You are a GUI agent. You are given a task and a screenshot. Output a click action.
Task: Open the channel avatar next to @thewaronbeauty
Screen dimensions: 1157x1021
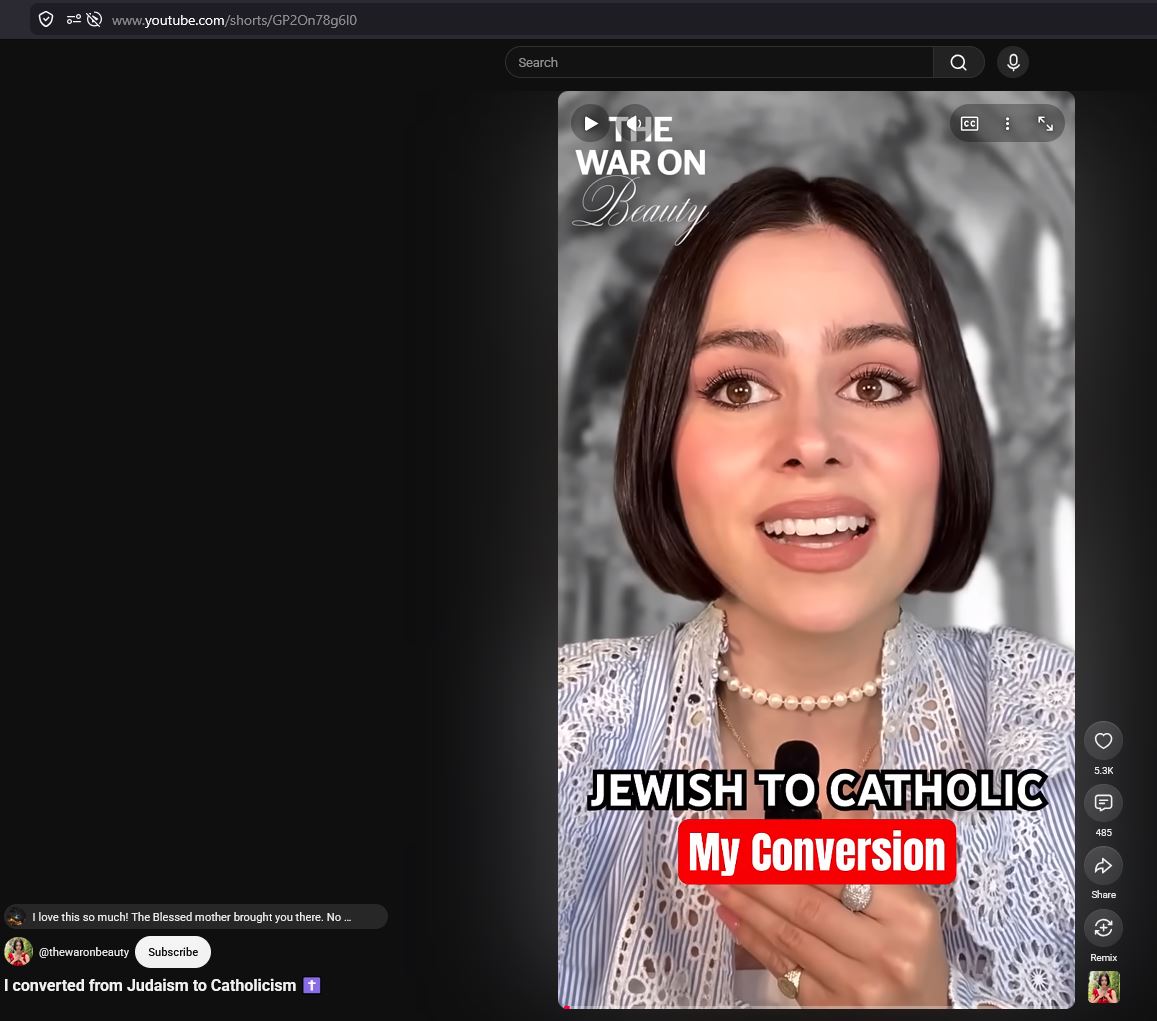click(x=18, y=952)
